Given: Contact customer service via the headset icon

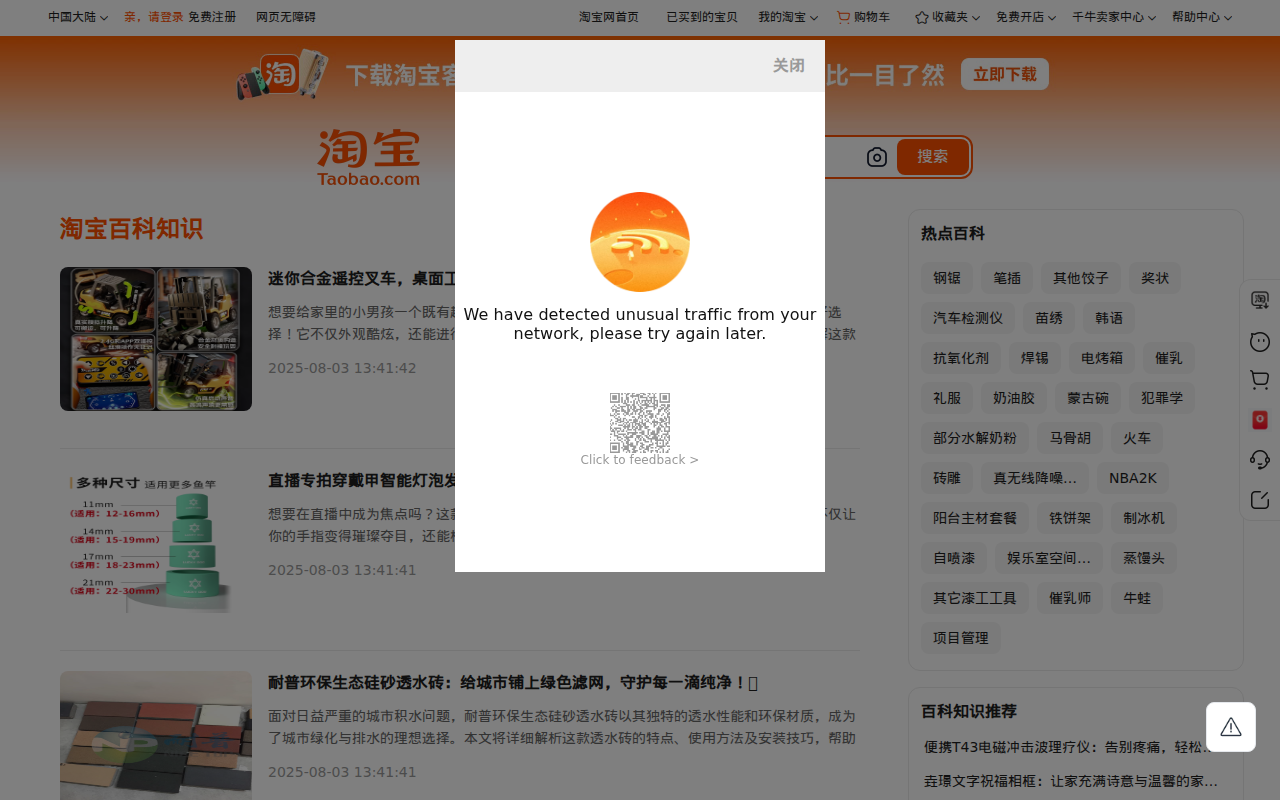Looking at the screenshot, I should pyautogui.click(x=1259, y=459).
